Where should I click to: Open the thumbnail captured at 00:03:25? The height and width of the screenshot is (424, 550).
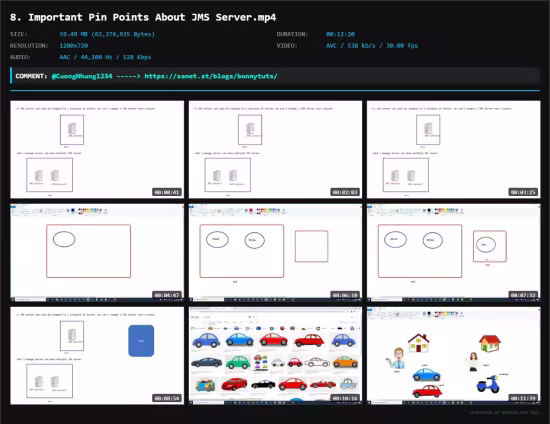pos(454,149)
